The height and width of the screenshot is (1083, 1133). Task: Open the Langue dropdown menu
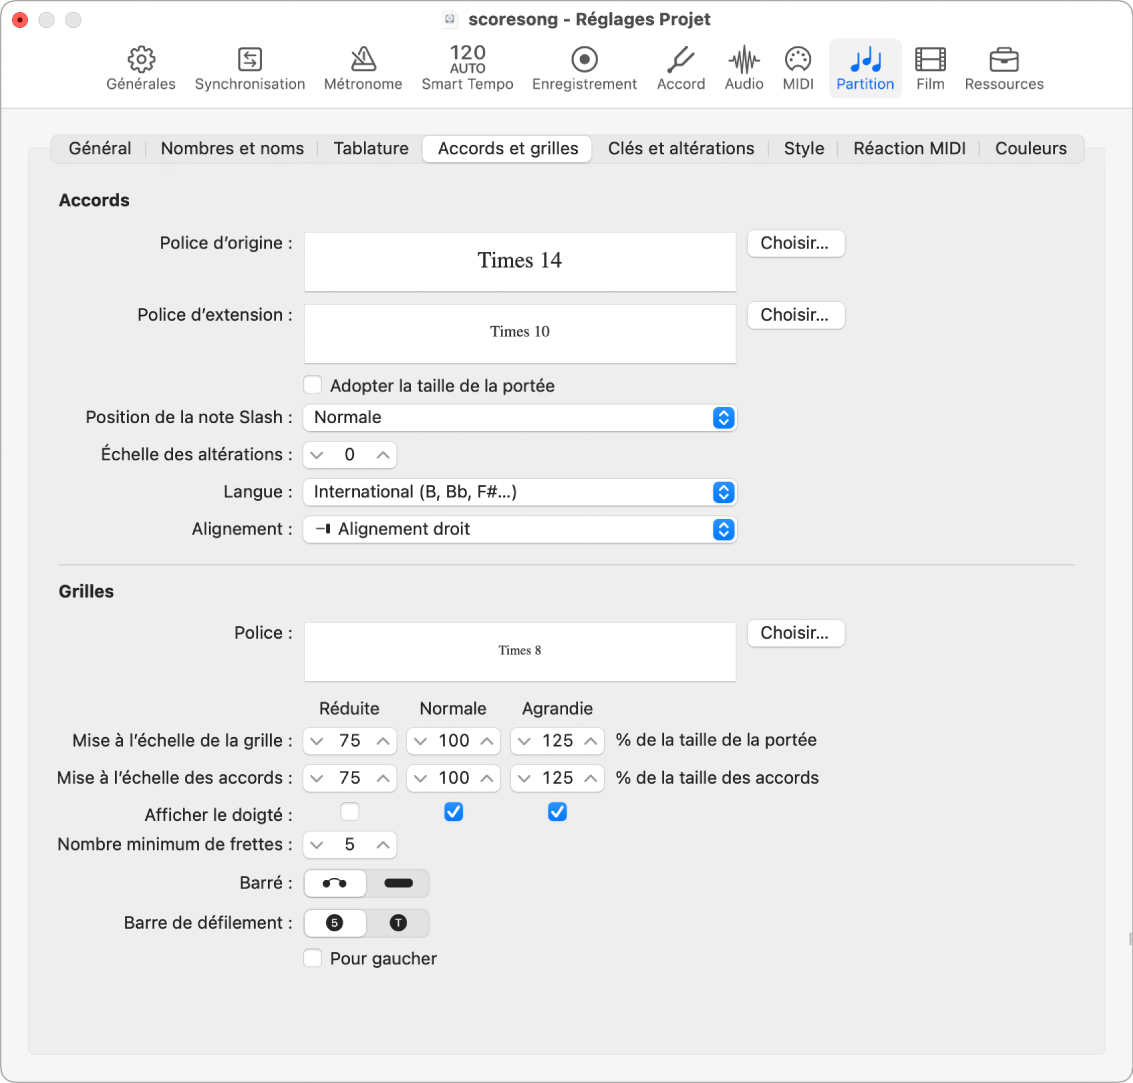519,492
